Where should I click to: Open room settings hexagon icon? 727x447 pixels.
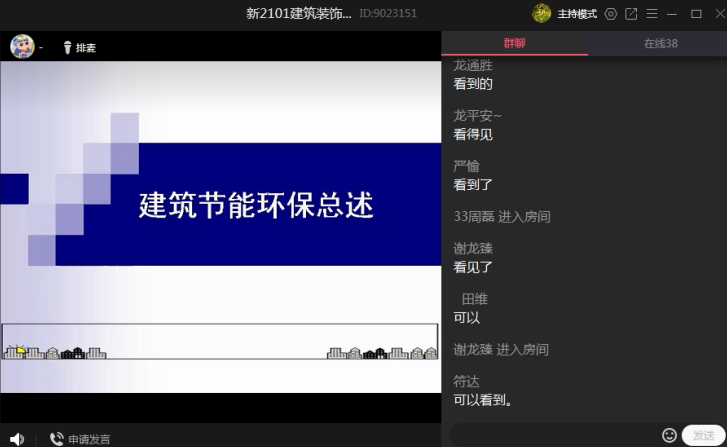tap(611, 14)
